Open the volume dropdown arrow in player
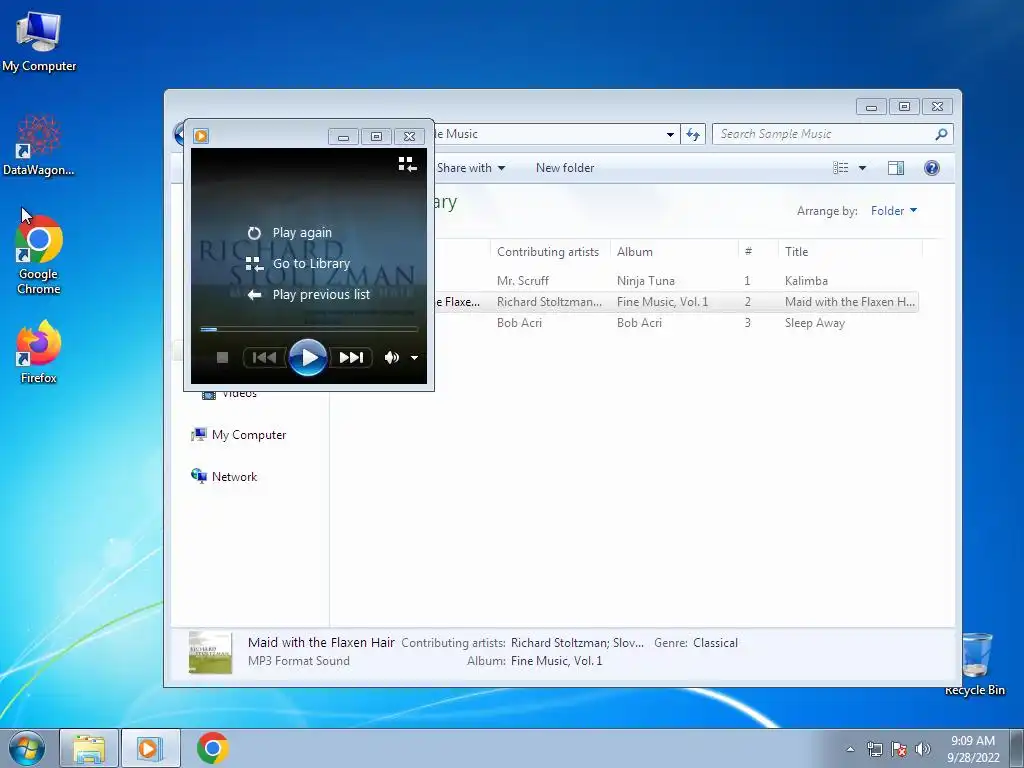Viewport: 1024px width, 768px height. tap(414, 358)
